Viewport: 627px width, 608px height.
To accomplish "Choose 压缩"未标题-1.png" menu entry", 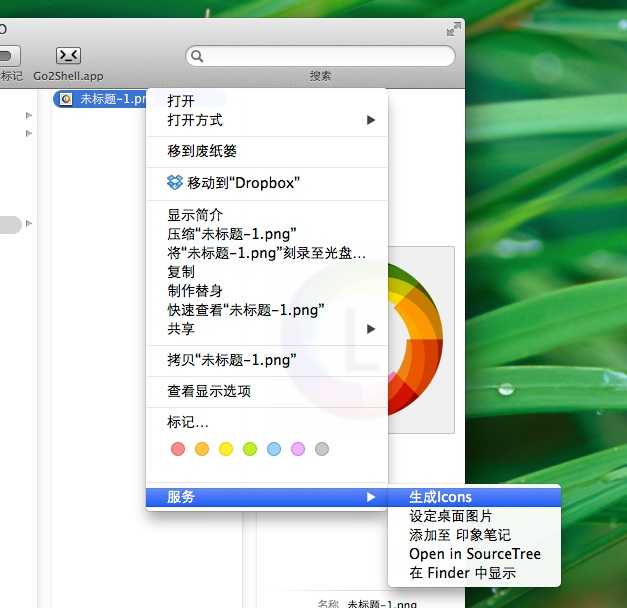I will 267,234.
